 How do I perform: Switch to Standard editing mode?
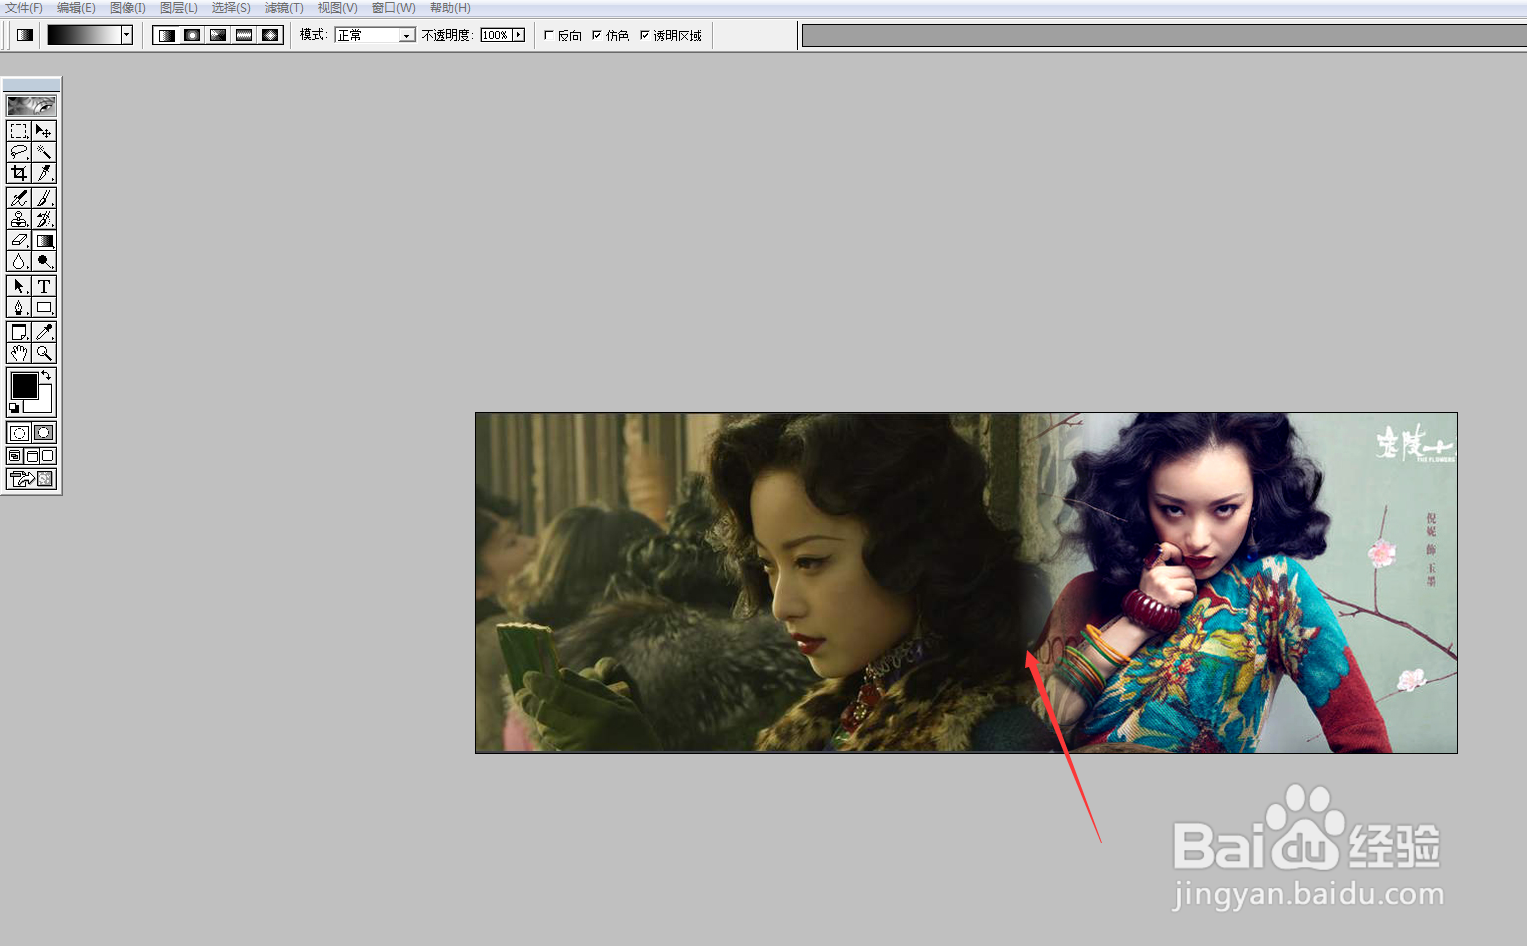(x=19, y=433)
